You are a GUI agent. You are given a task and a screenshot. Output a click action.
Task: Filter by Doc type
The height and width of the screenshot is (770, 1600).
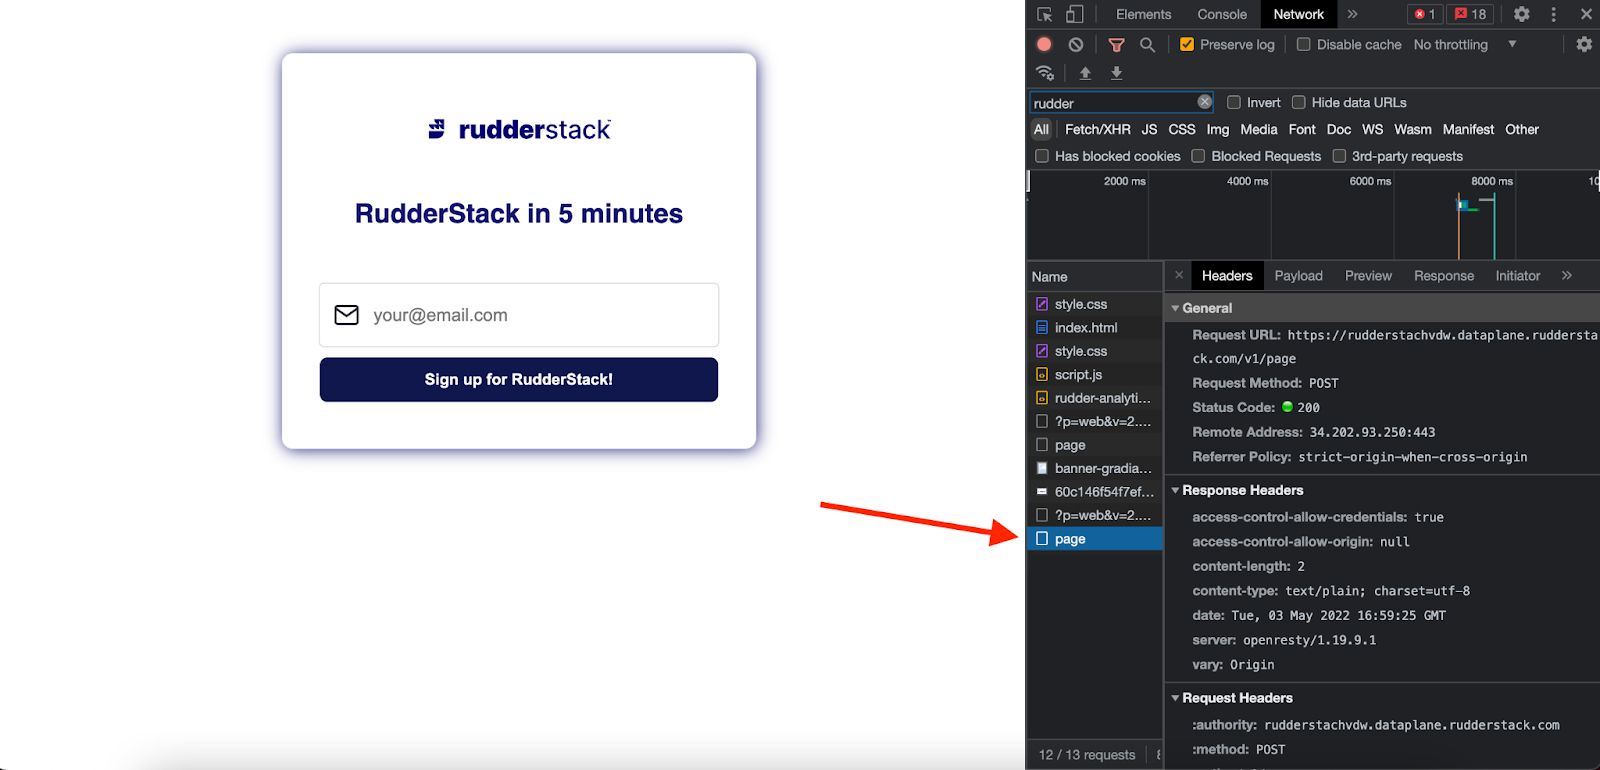[1339, 129]
